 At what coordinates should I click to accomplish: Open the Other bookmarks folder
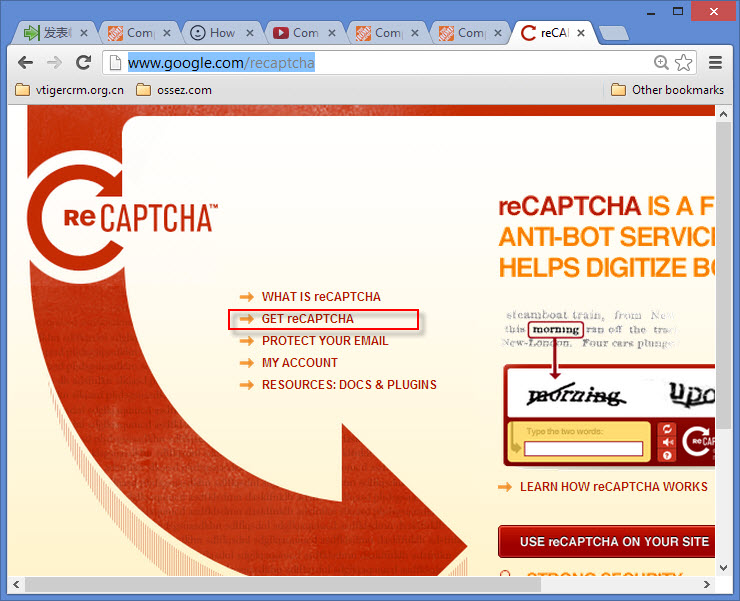point(667,90)
